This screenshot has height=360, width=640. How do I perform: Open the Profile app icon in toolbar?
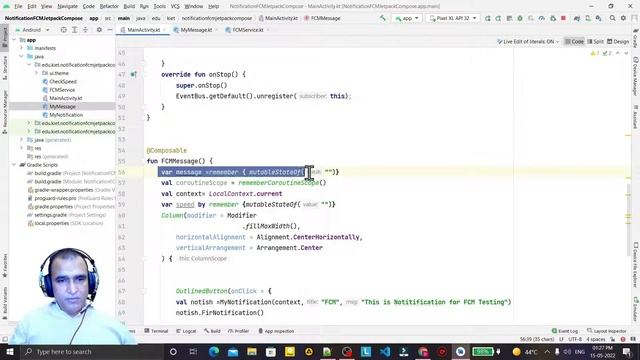tap(542, 18)
